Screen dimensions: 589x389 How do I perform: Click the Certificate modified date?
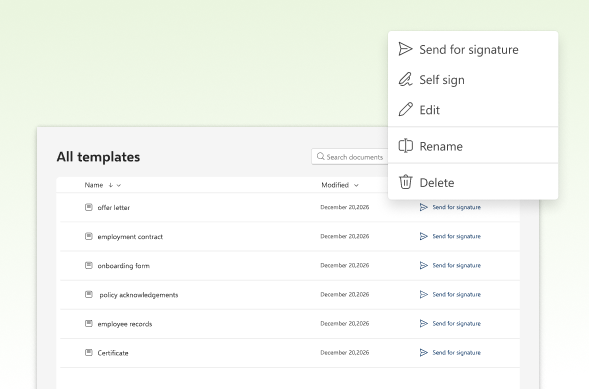point(344,353)
